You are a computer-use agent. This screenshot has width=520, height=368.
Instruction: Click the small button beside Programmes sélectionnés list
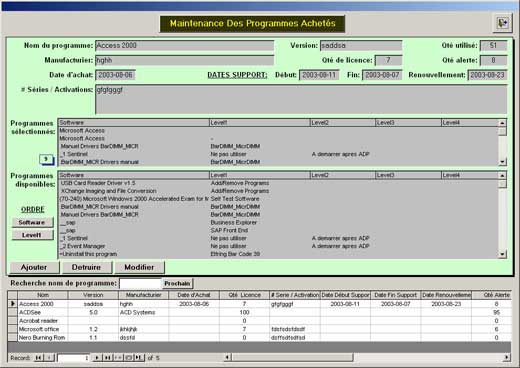46,160
